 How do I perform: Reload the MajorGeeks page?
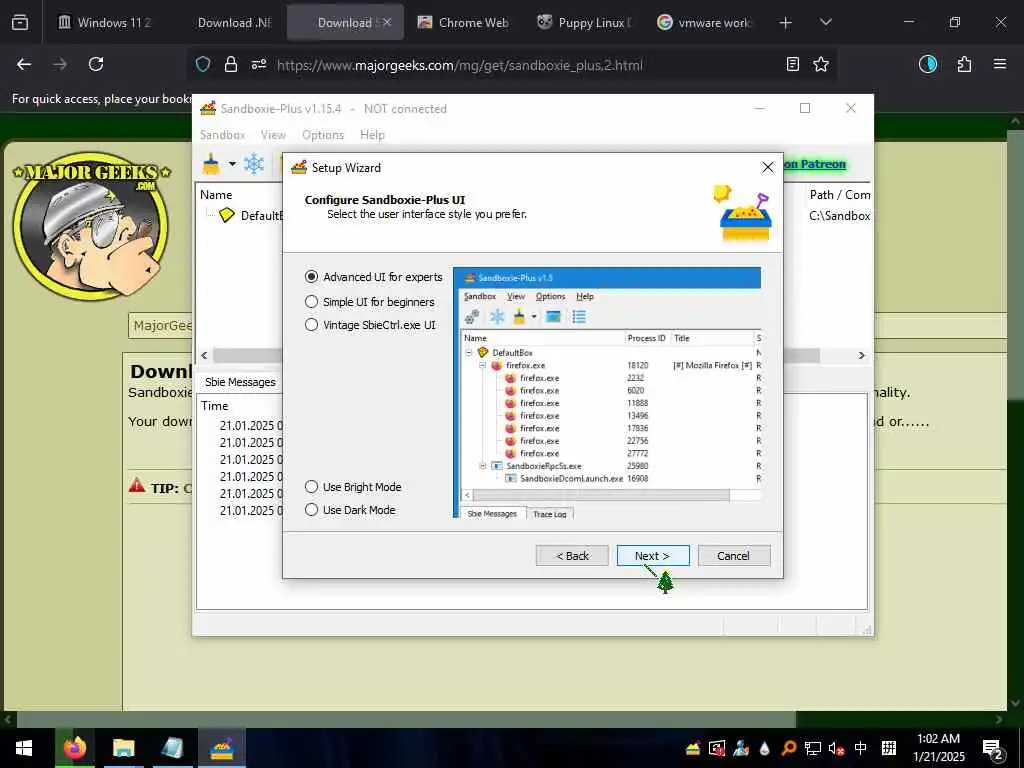96,64
